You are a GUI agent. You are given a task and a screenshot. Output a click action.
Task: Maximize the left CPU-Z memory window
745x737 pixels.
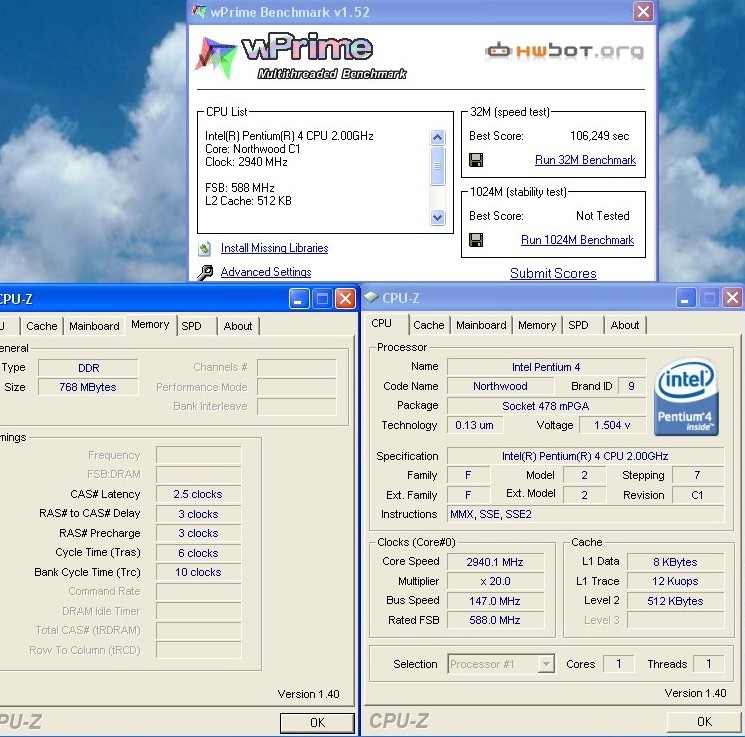point(322,299)
